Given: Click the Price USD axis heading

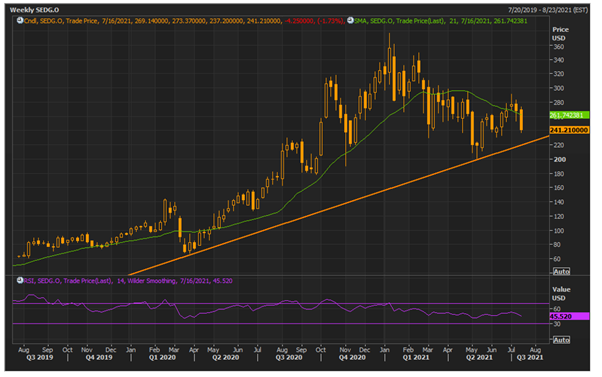Looking at the screenshot, I should pos(560,34).
